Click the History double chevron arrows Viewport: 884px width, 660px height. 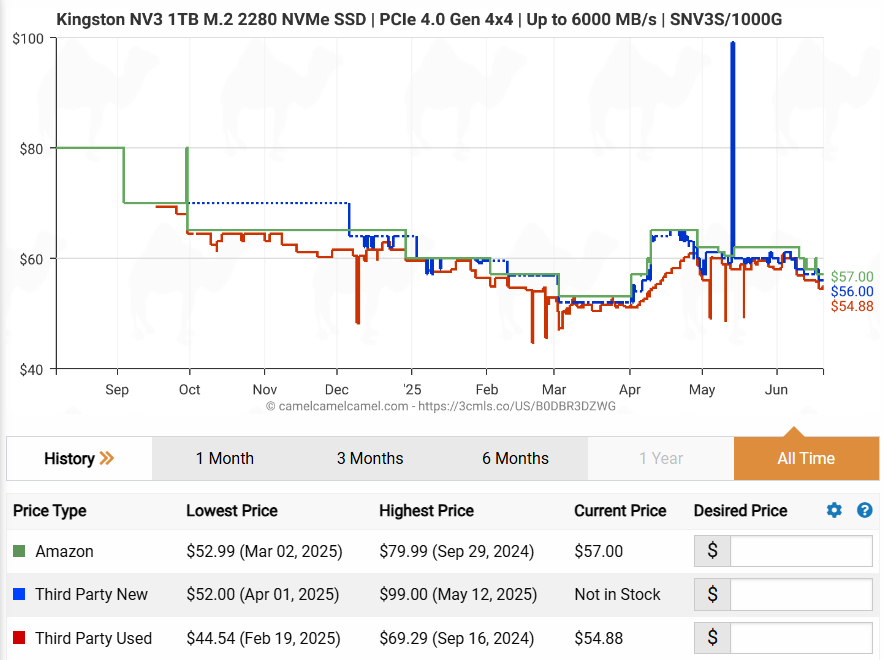(x=107, y=459)
